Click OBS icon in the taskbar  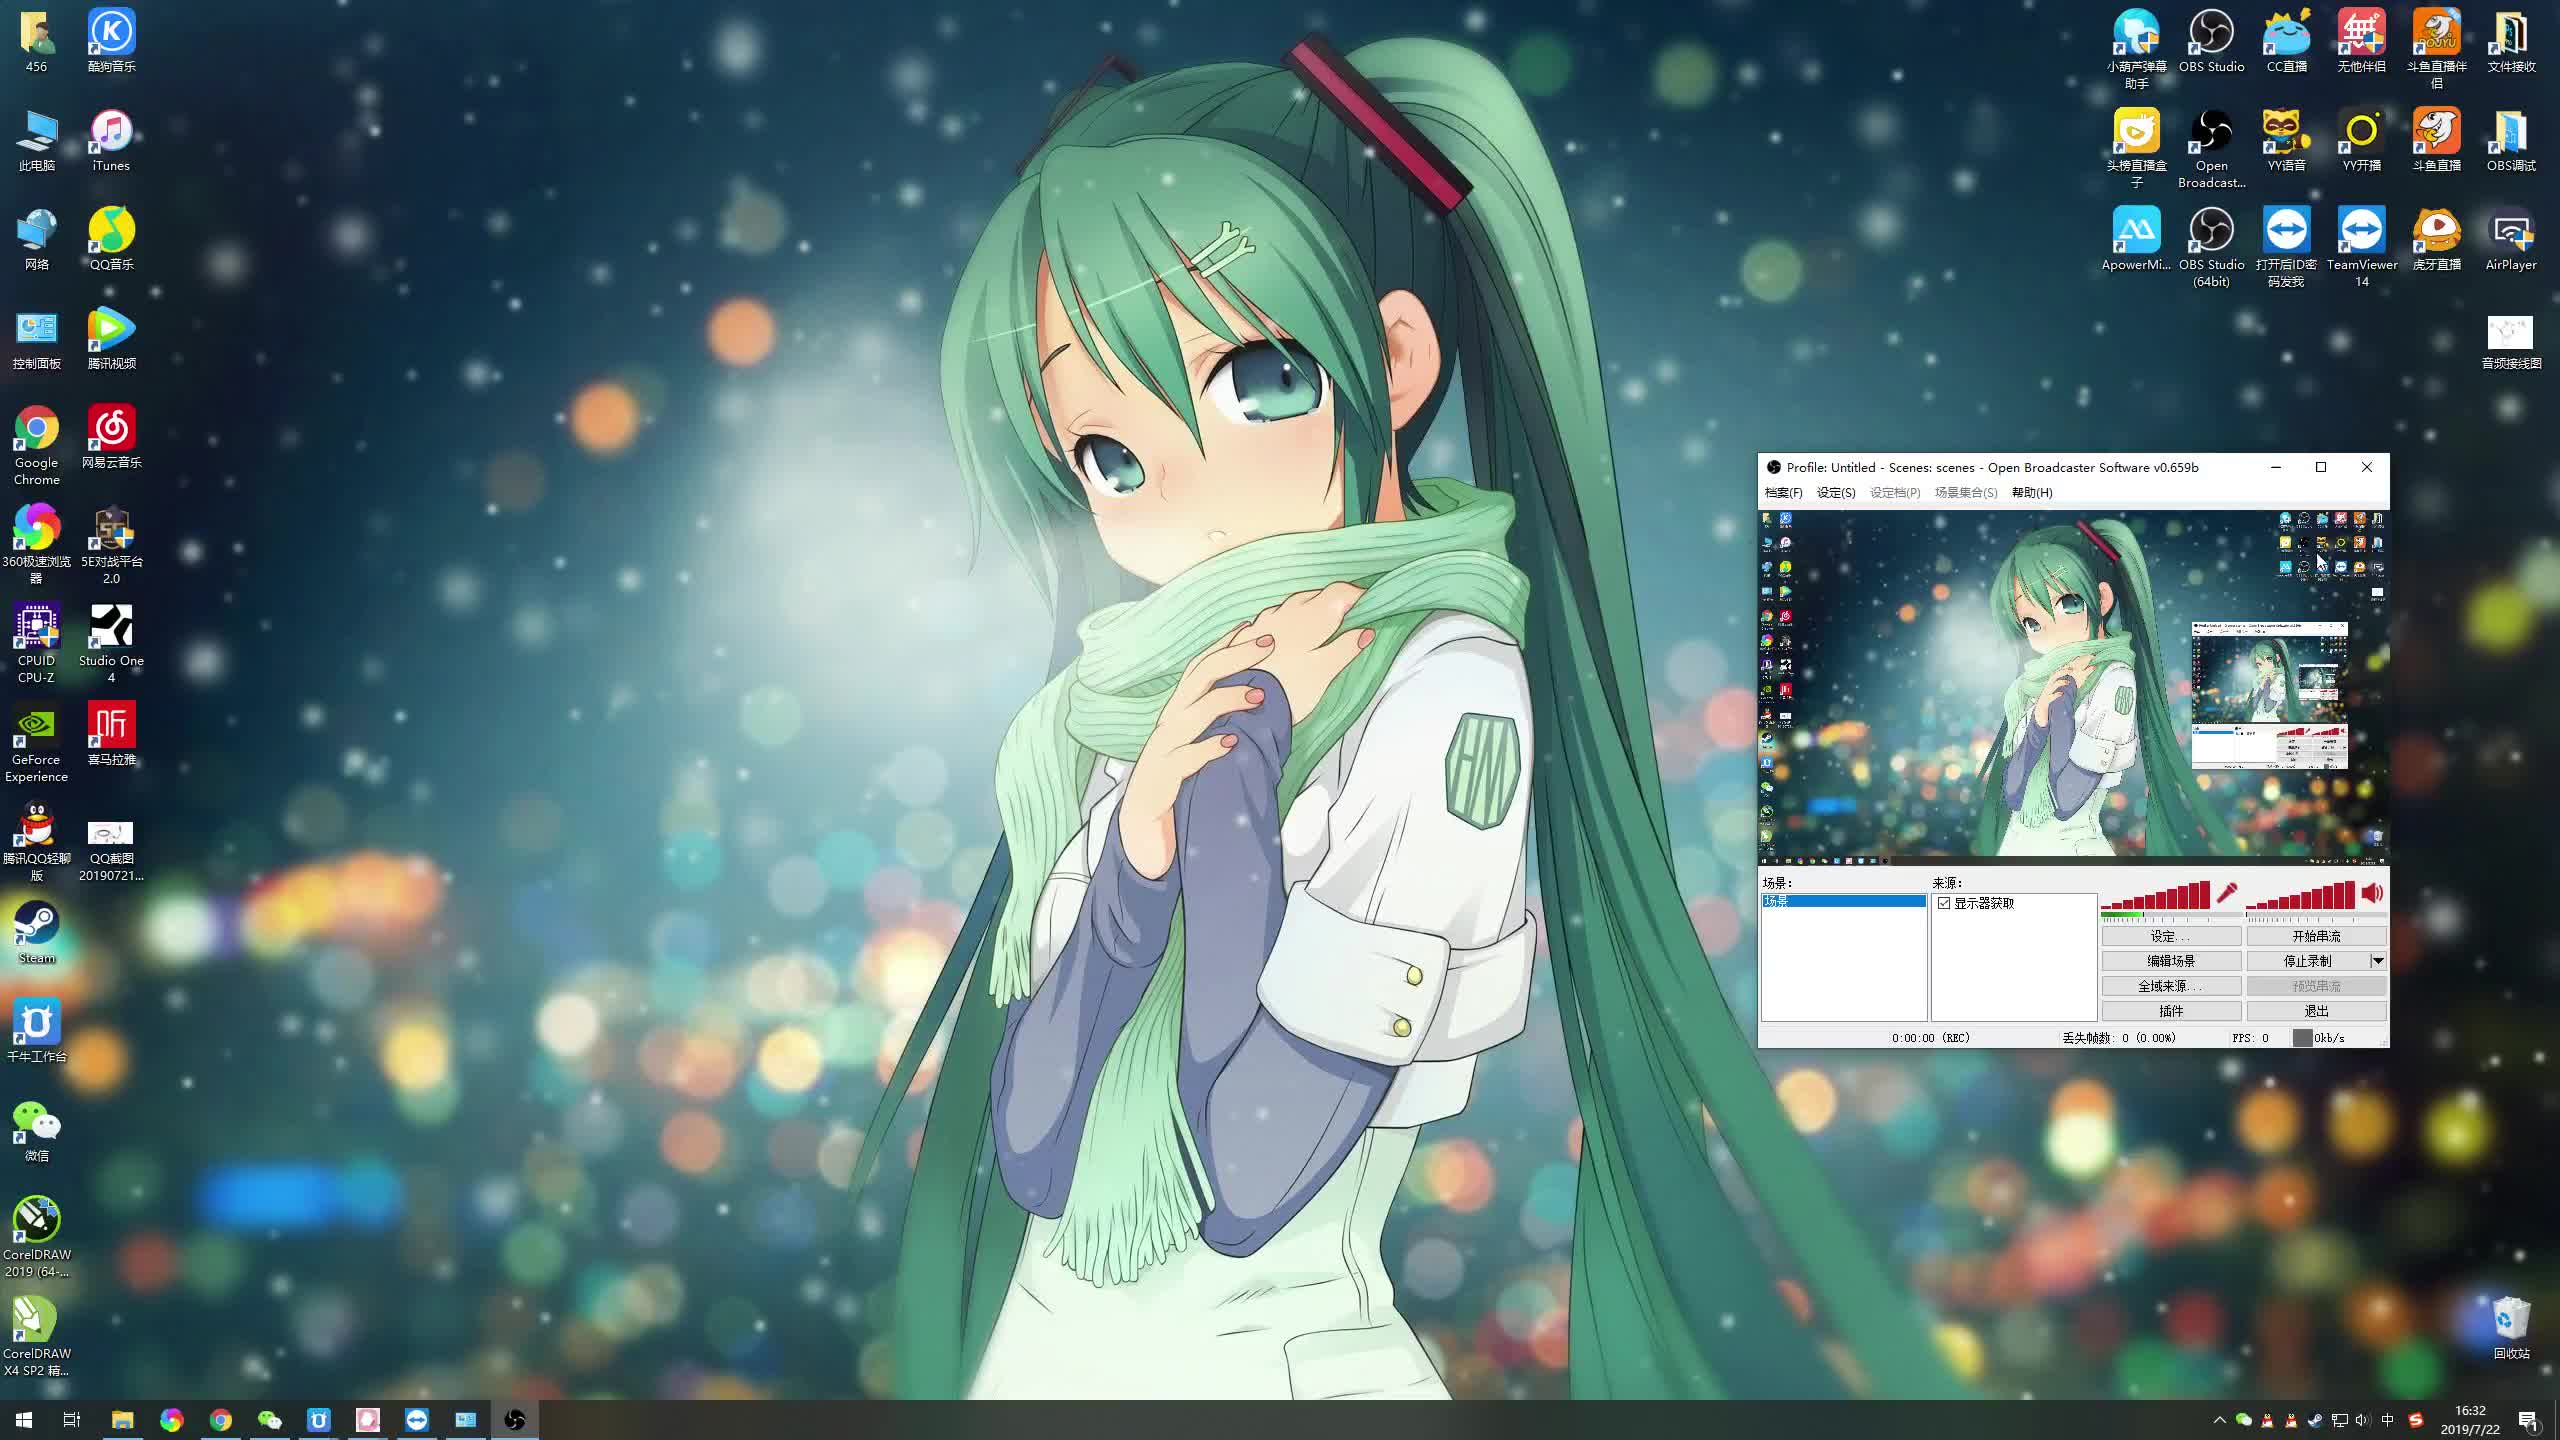pos(515,1419)
